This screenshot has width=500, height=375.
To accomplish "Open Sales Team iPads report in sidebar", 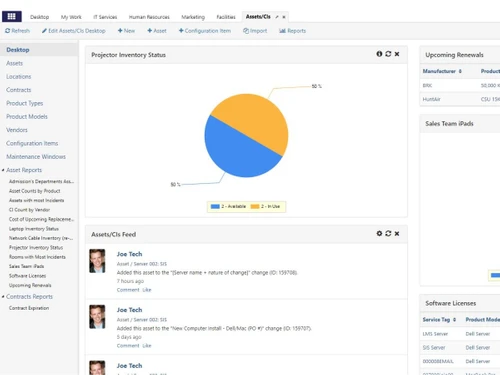I will pyautogui.click(x=26, y=266).
